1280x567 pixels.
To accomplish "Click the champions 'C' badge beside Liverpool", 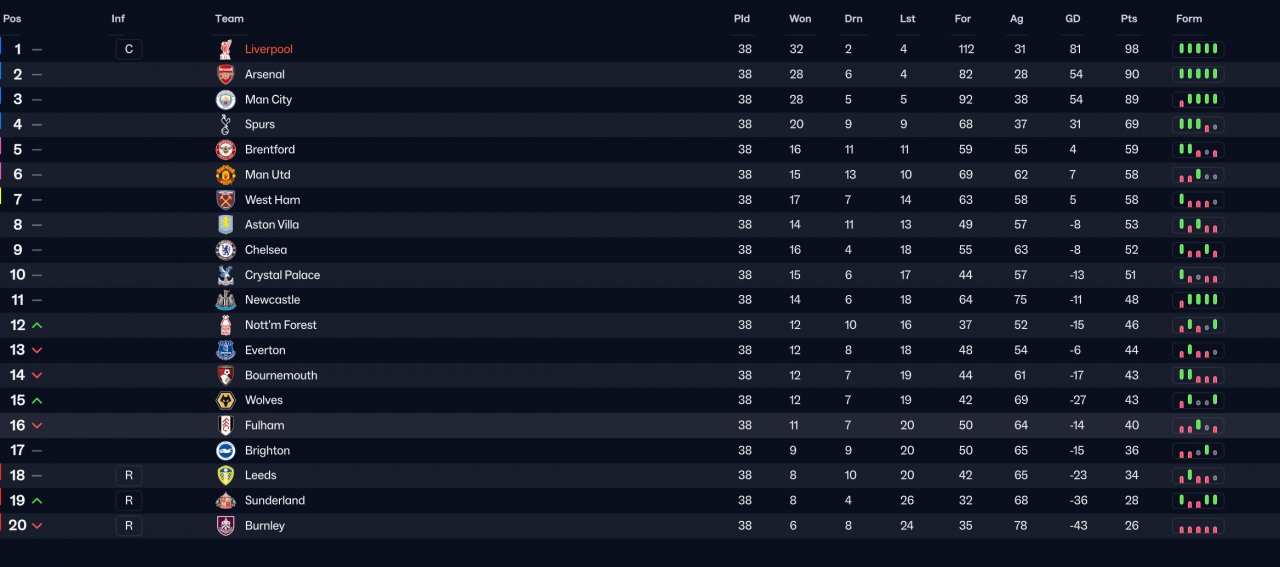I will tap(129, 49).
